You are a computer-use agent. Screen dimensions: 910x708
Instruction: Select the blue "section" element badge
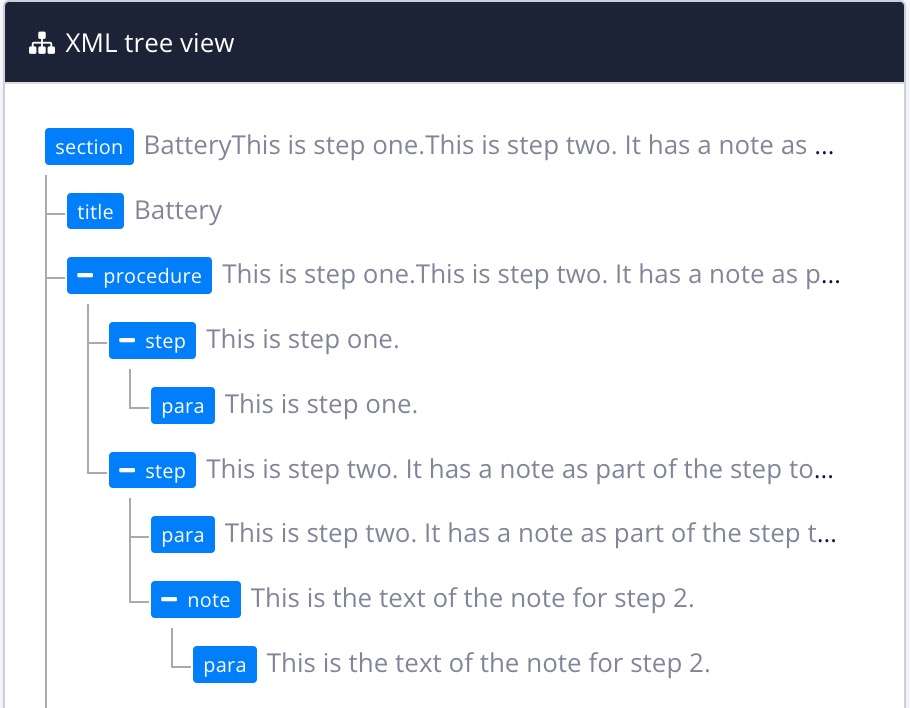(89, 146)
